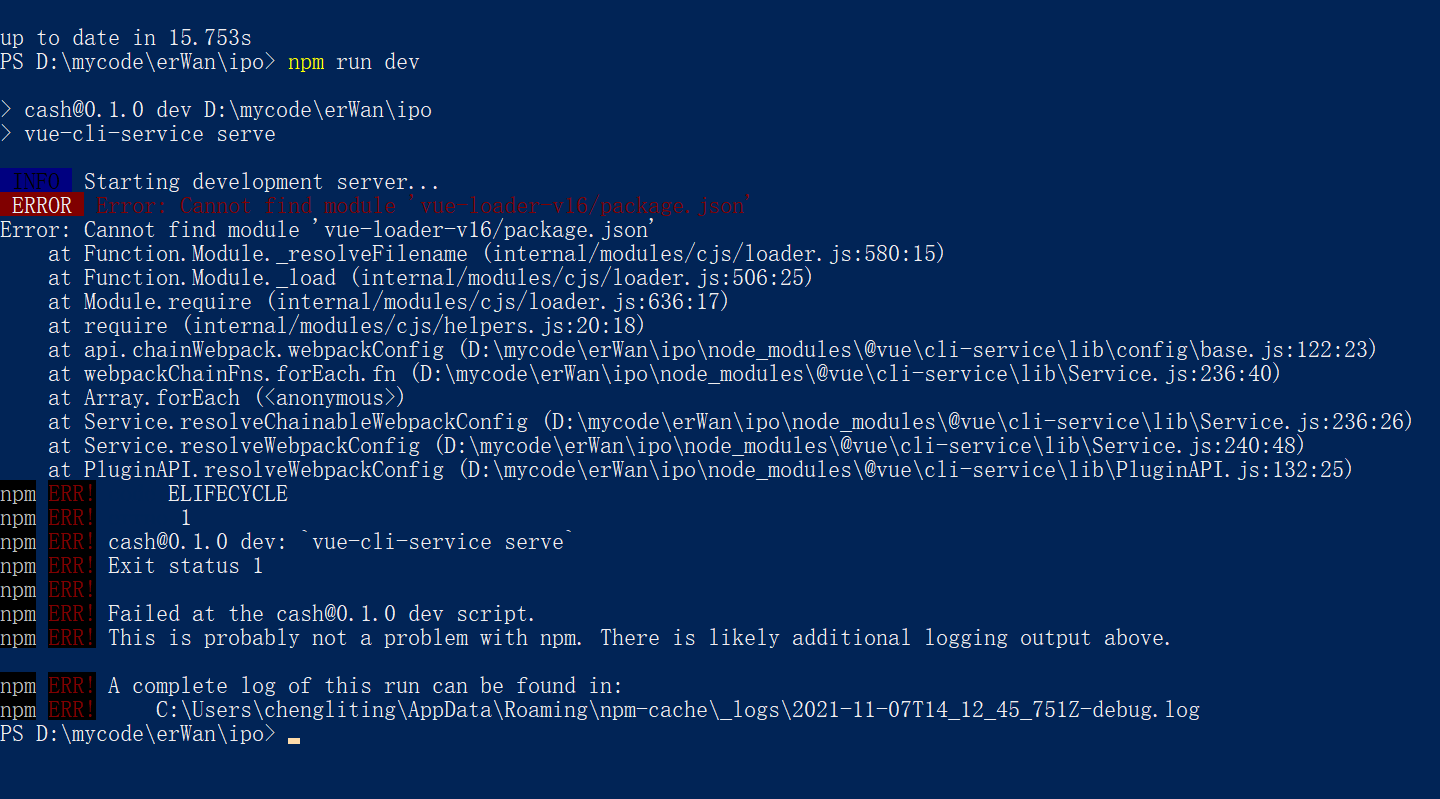Click the red ERROR badge

tap(42, 206)
